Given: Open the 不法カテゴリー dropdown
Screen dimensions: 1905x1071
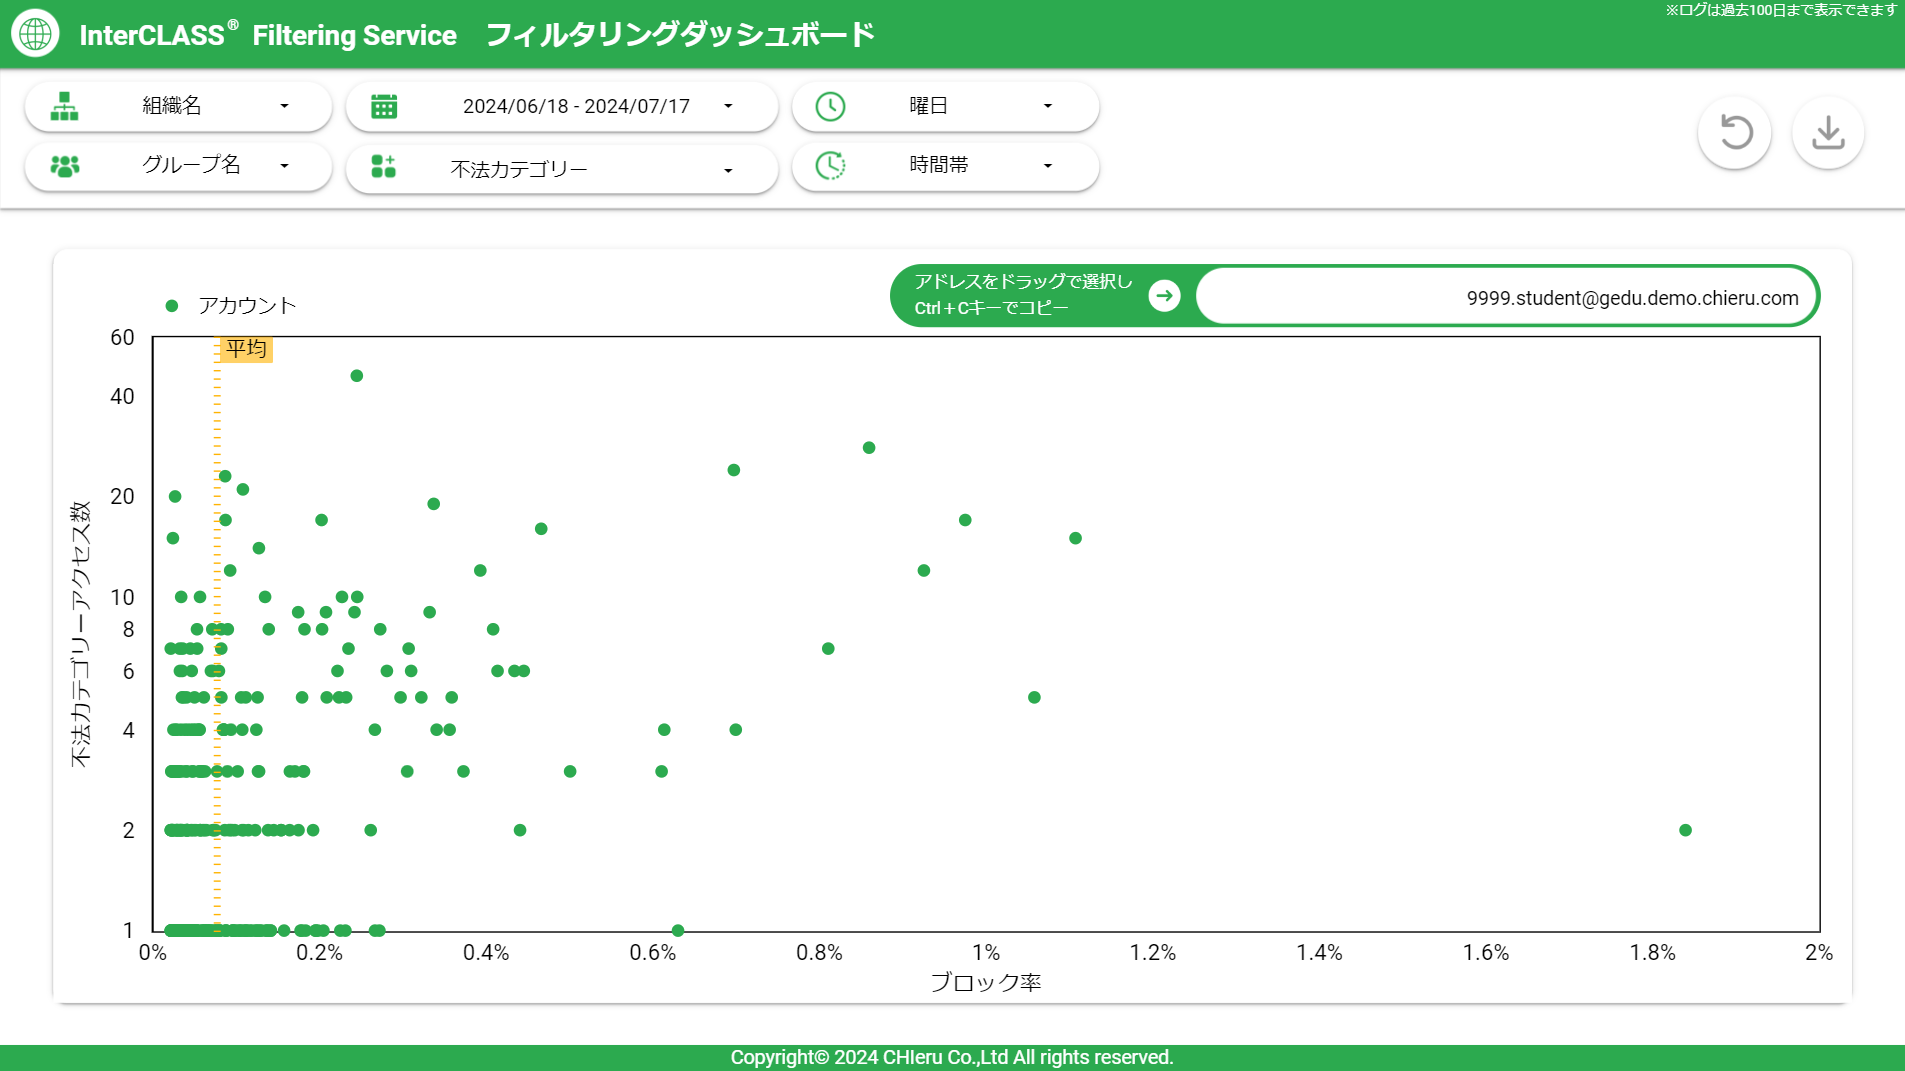Looking at the screenshot, I should click(x=562, y=169).
